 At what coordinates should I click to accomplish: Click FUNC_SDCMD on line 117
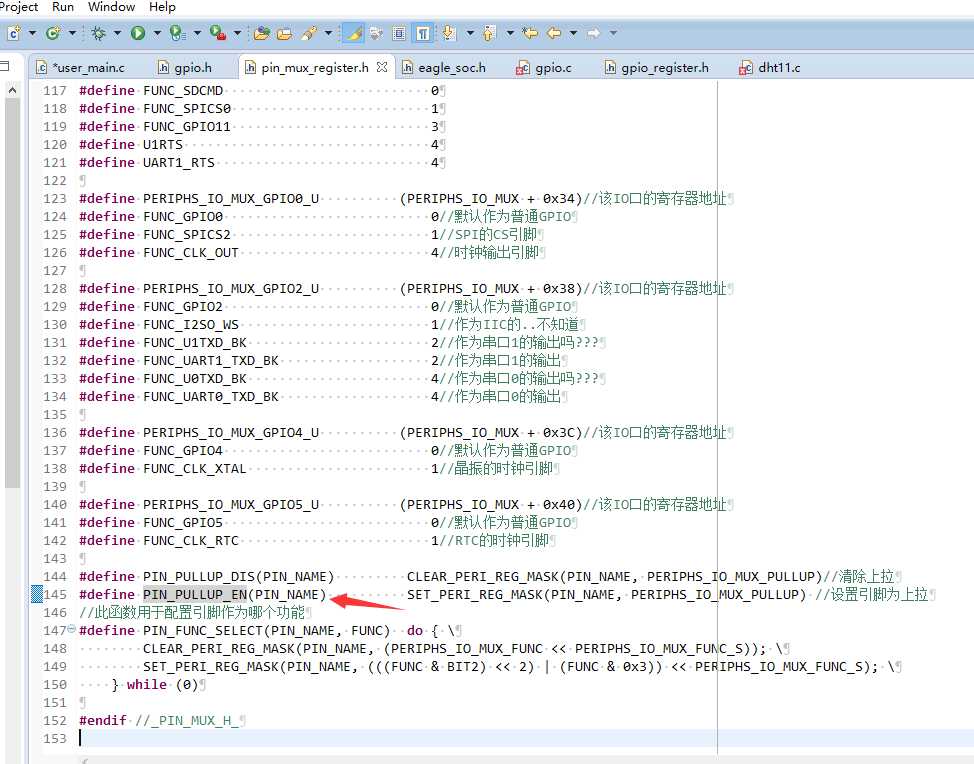tap(183, 90)
